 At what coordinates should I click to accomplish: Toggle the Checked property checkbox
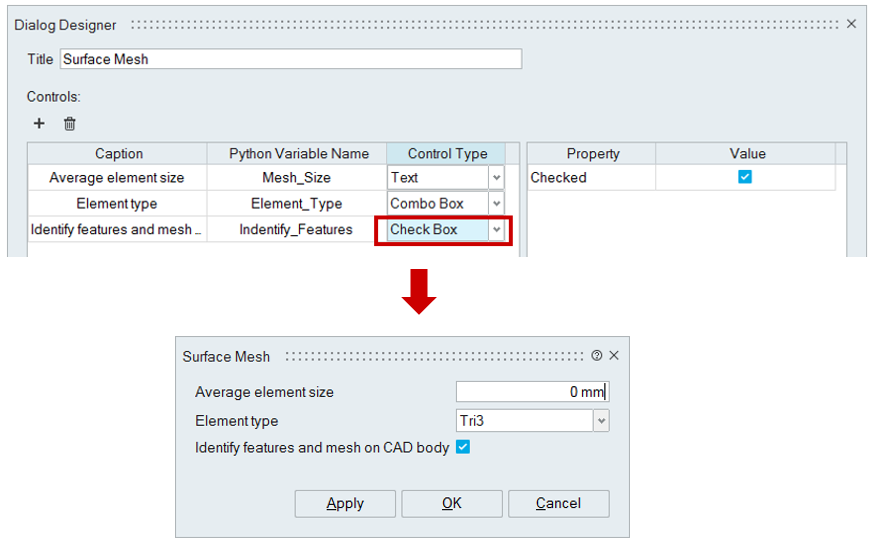[744, 177]
